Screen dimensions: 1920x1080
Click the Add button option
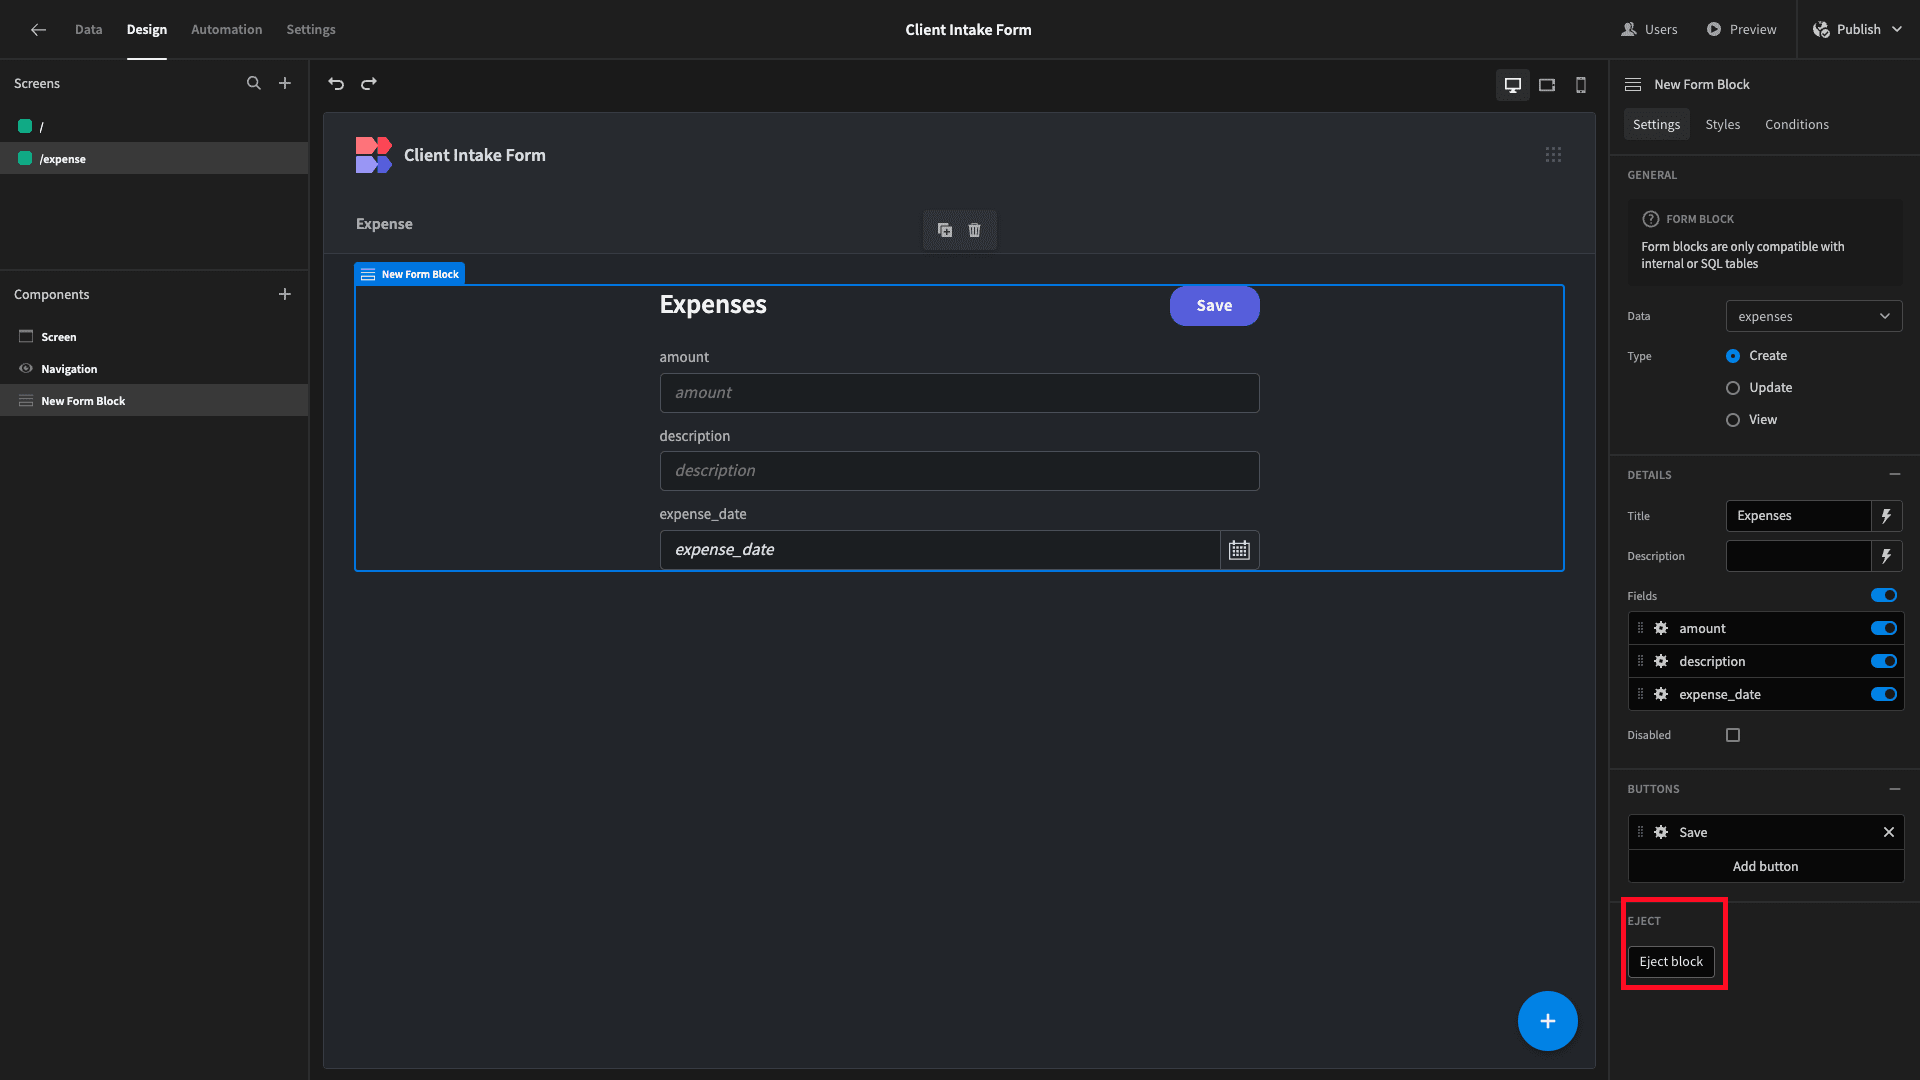coord(1765,867)
